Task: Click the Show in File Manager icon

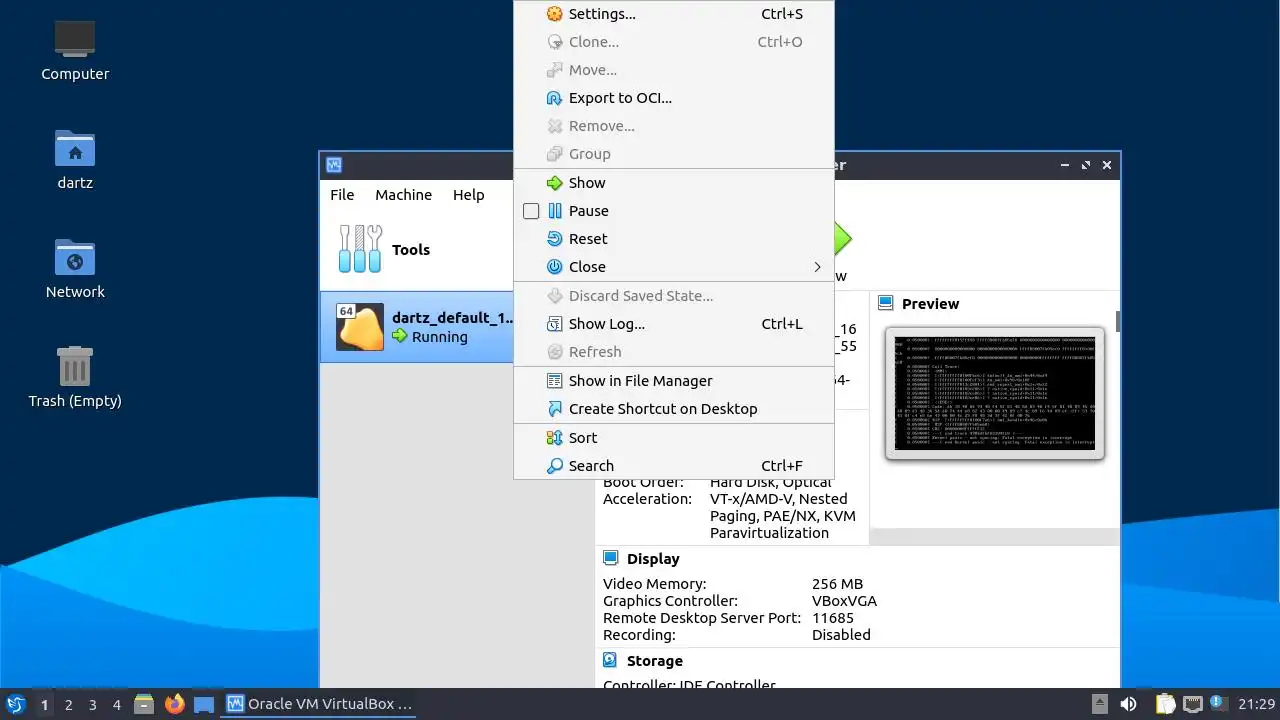Action: click(554, 381)
